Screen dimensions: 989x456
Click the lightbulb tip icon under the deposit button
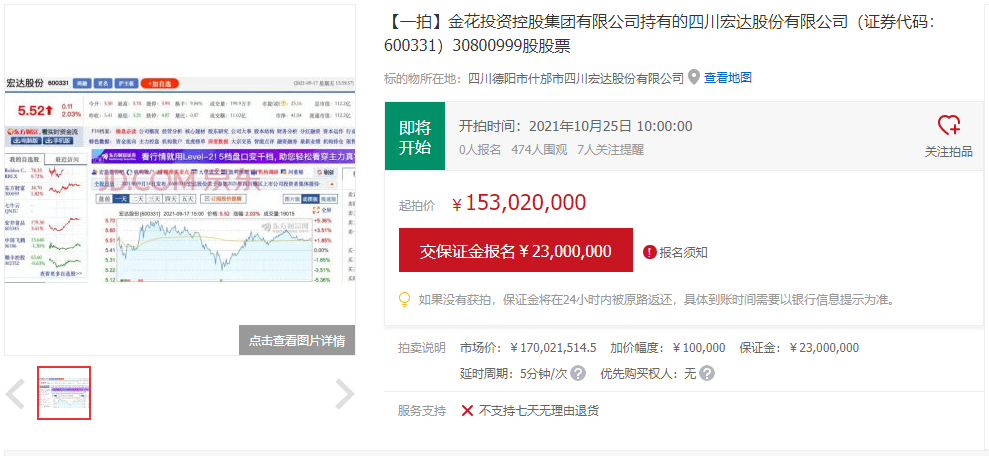[405, 299]
